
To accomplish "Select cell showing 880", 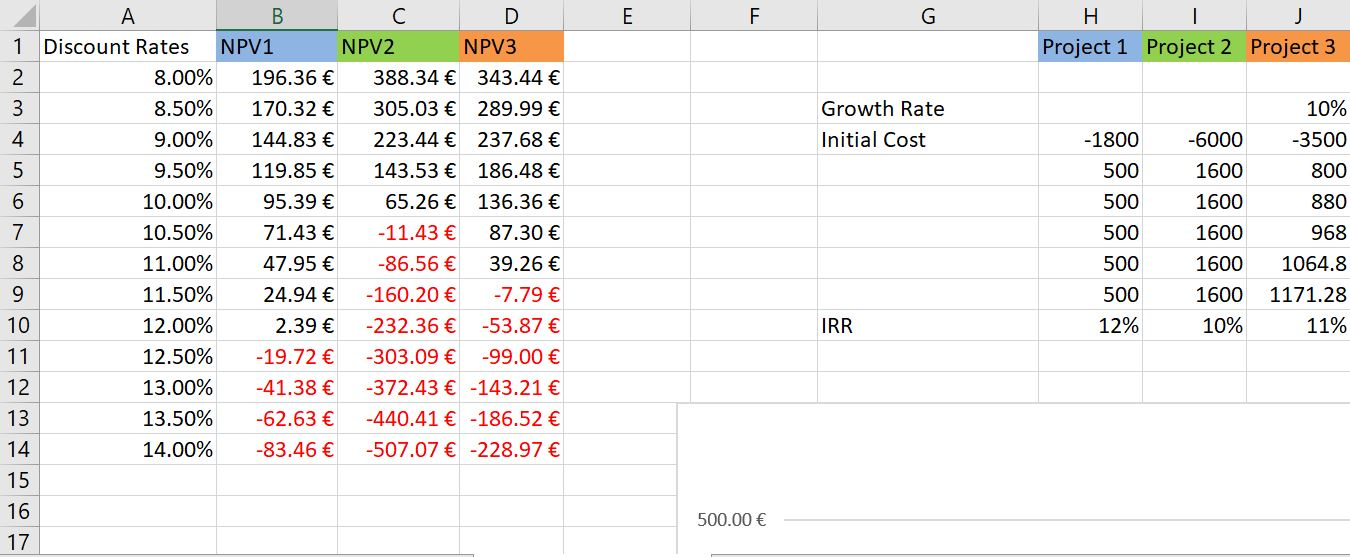I will pos(1298,201).
